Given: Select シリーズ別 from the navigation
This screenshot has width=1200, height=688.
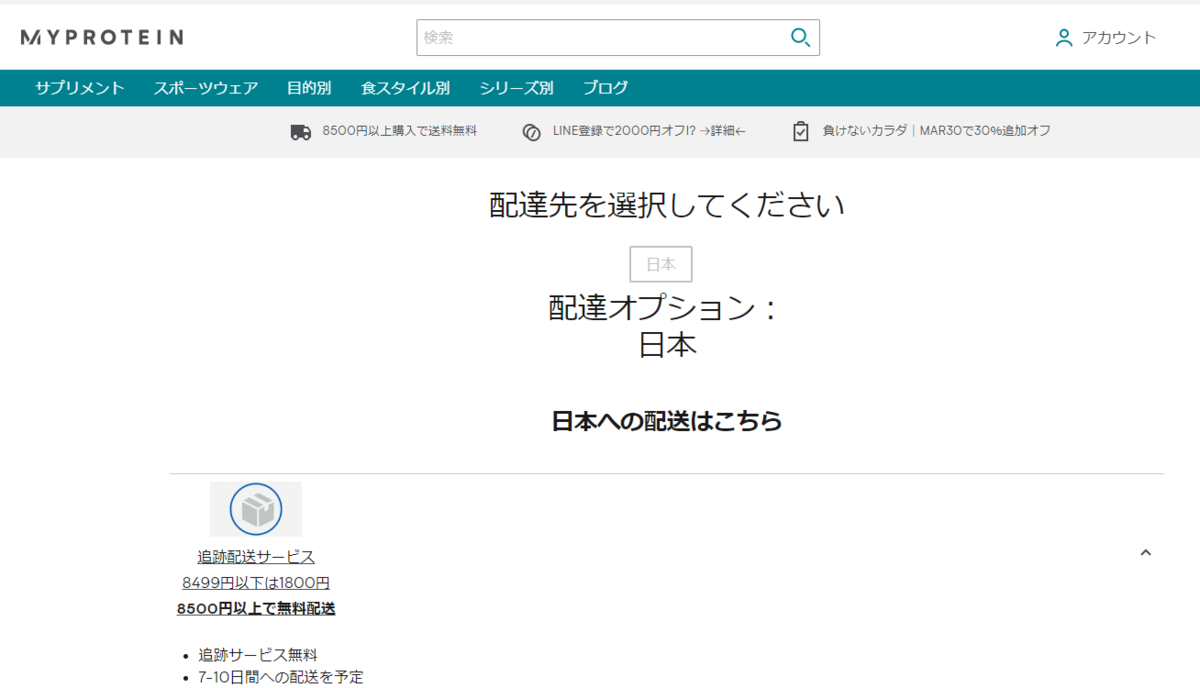Looking at the screenshot, I should click(515, 88).
